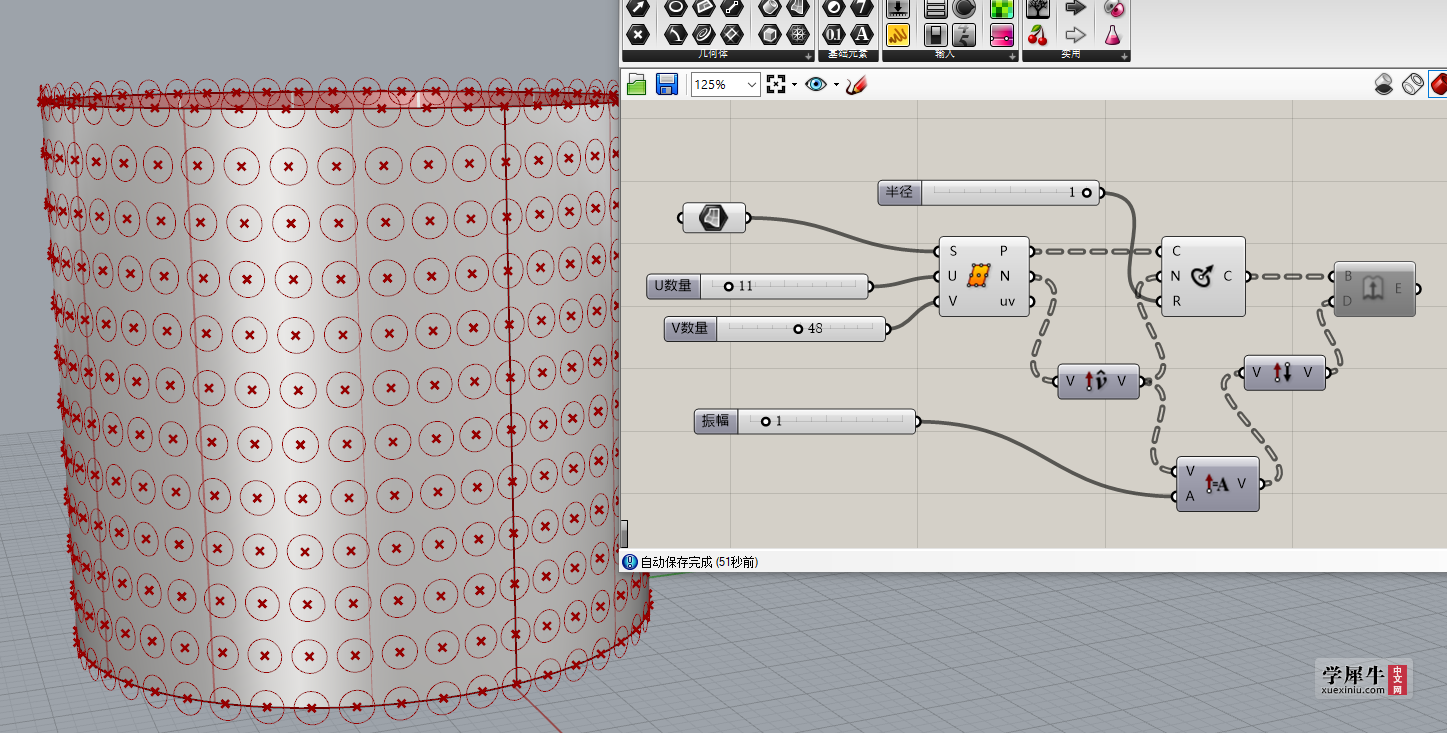Activate the sketch pencil tool
The width and height of the screenshot is (1447, 733).
[855, 85]
